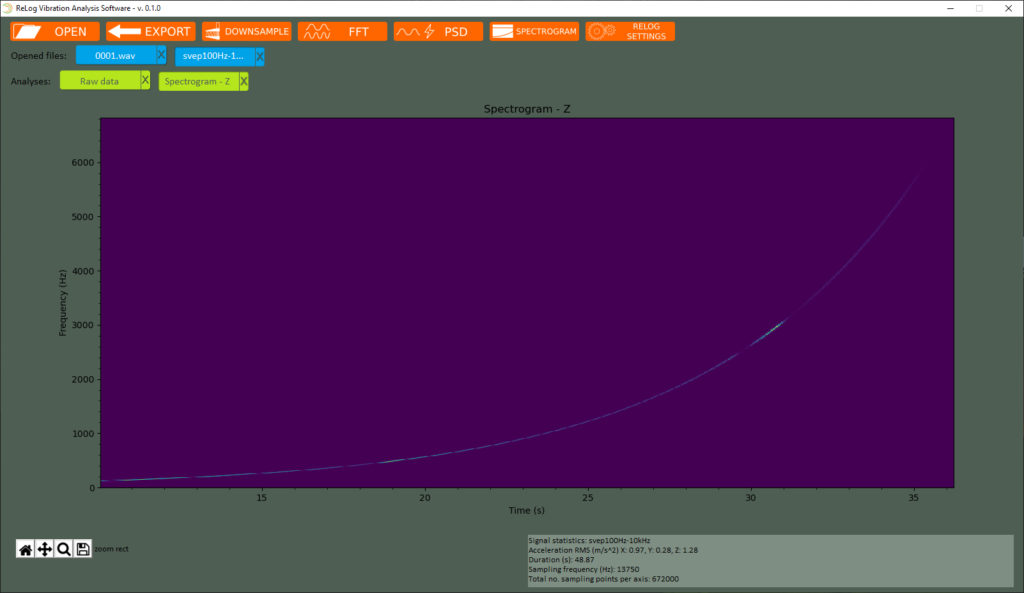Select the svep100Hz opened file tab
The image size is (1024, 593).
[214, 56]
